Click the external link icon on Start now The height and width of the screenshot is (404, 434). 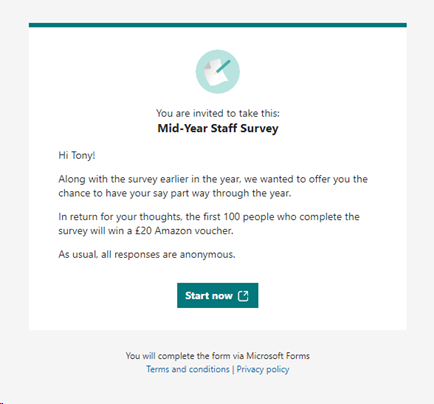243,296
